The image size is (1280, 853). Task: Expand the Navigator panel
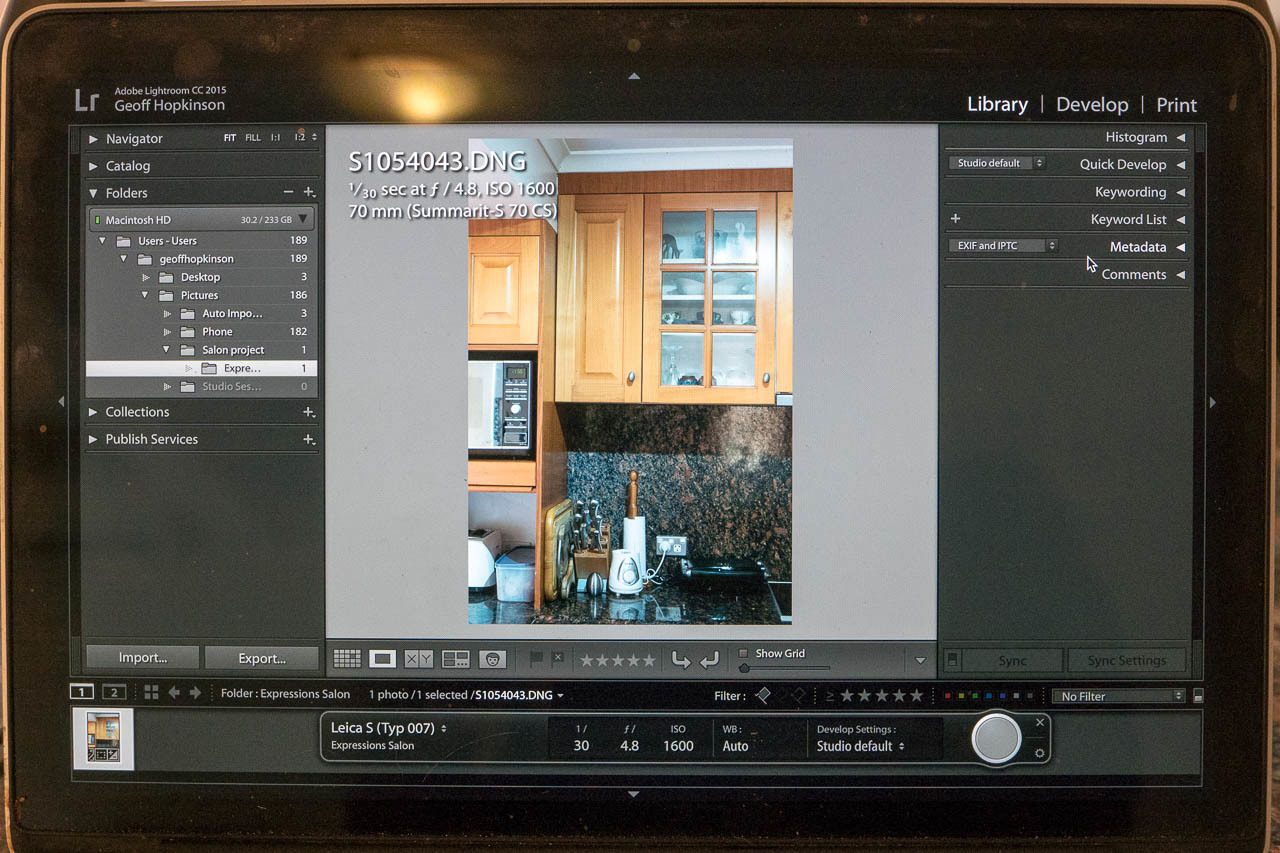(93, 139)
